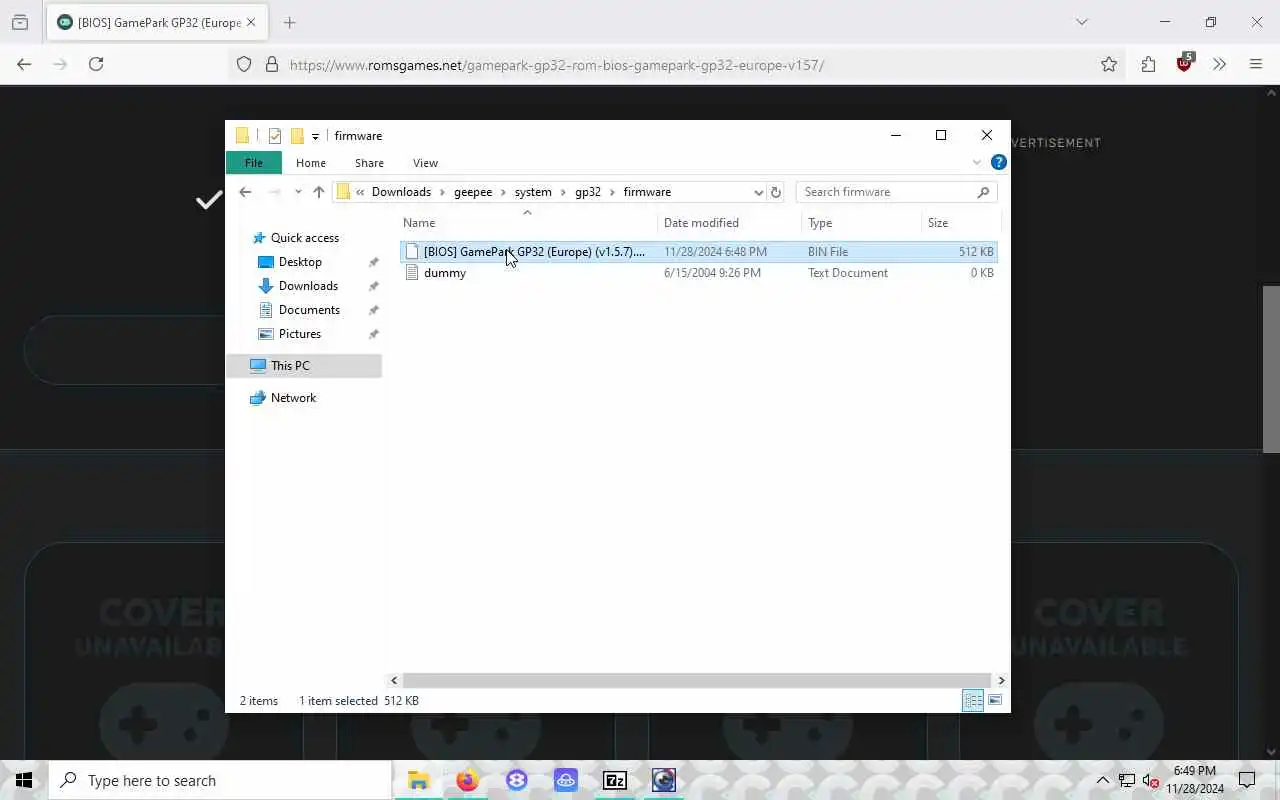Image resolution: width=1280 pixels, height=800 pixels.
Task: Click the horizontal scrollbar in file list
Action: [x=698, y=680]
